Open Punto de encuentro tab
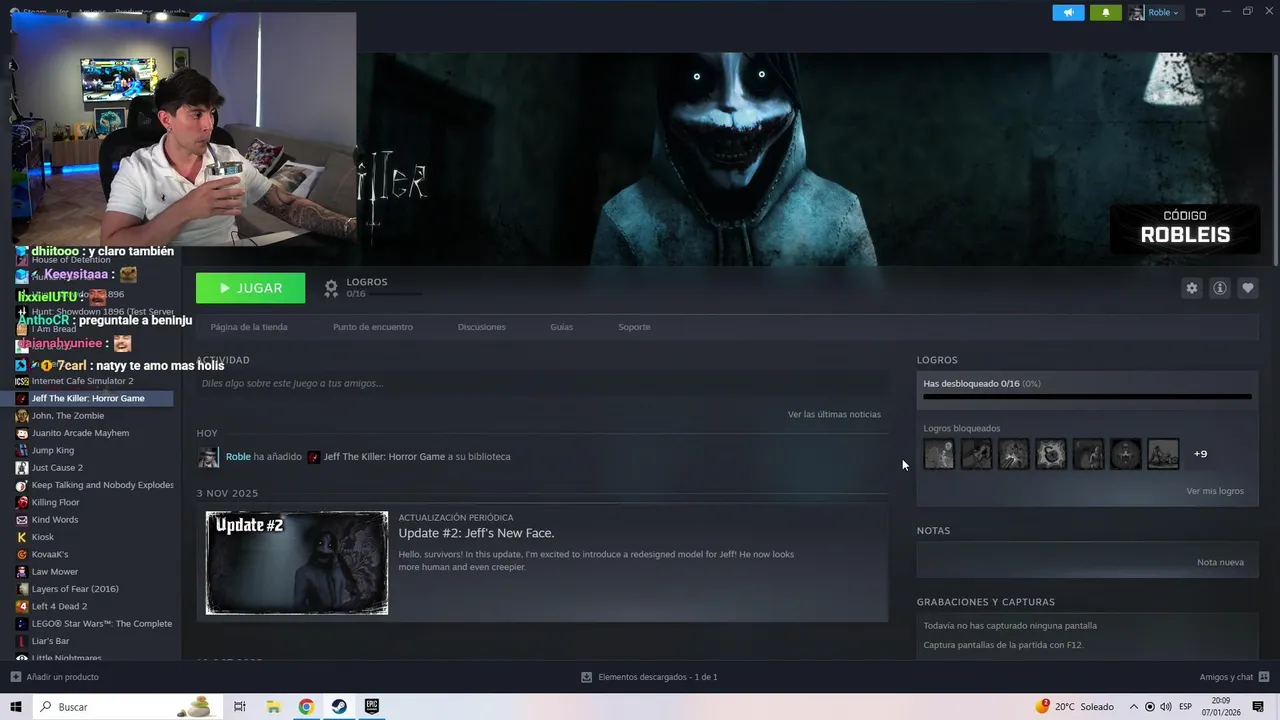1280x720 pixels. 373,327
